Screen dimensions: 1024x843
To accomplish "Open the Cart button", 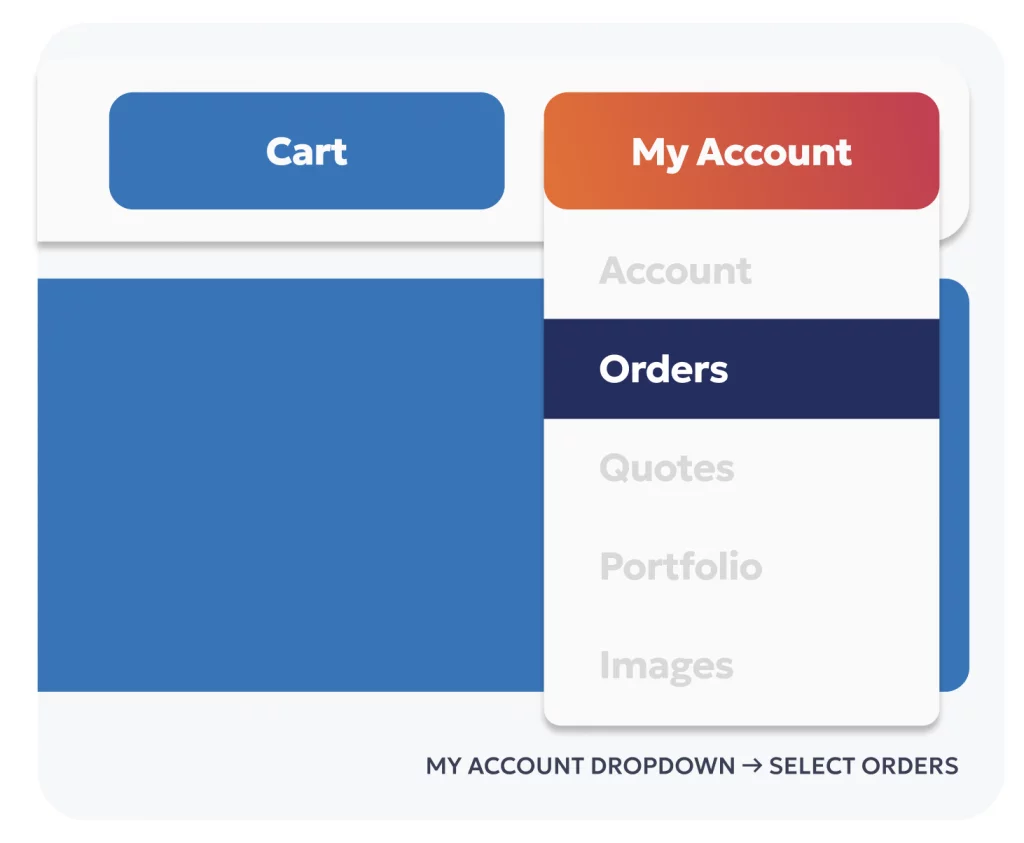I will (306, 151).
